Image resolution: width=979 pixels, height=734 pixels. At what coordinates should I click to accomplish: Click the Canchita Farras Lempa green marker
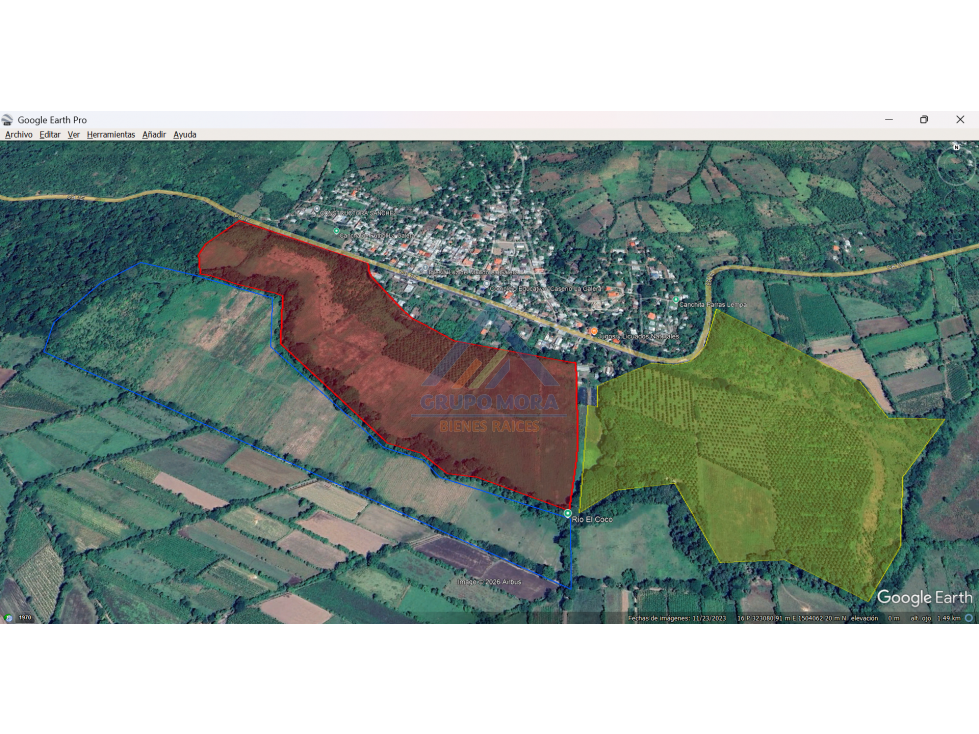(675, 300)
